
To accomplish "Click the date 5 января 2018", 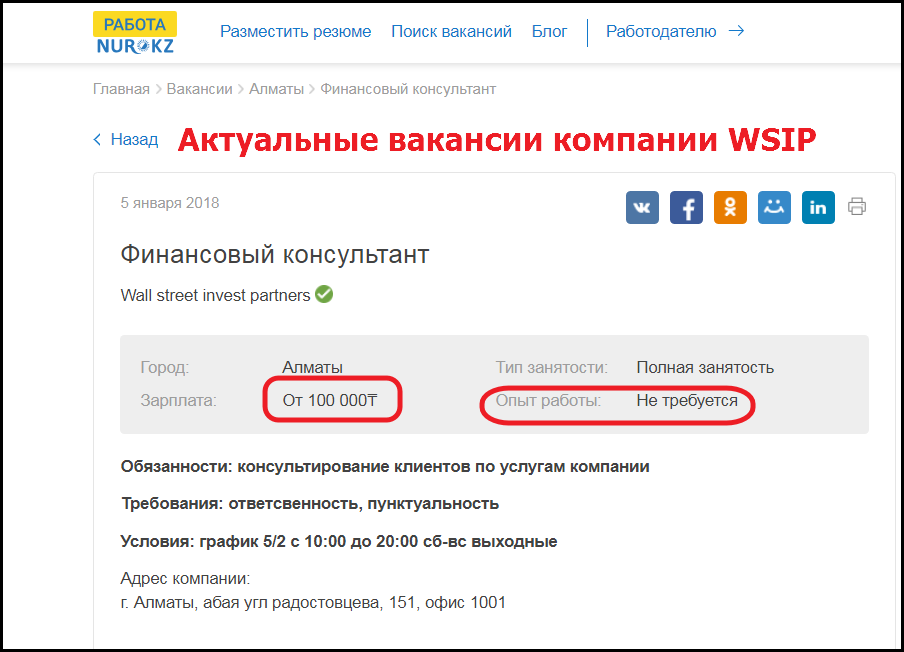I will pos(170,203).
